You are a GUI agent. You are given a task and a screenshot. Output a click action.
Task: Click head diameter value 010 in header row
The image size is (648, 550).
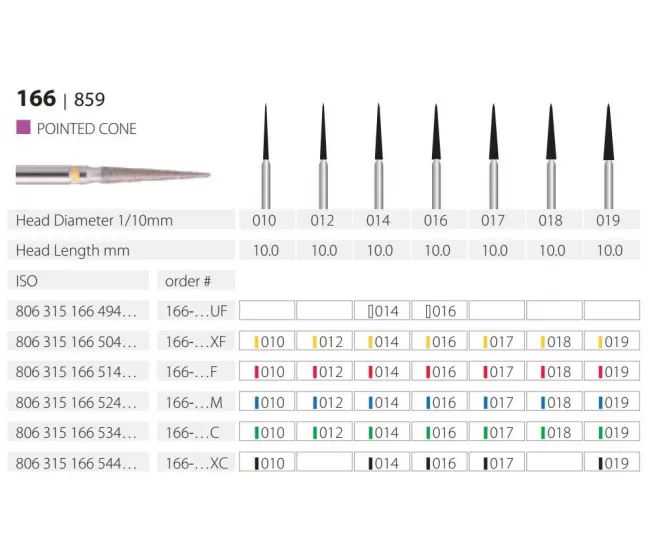[x=264, y=220]
